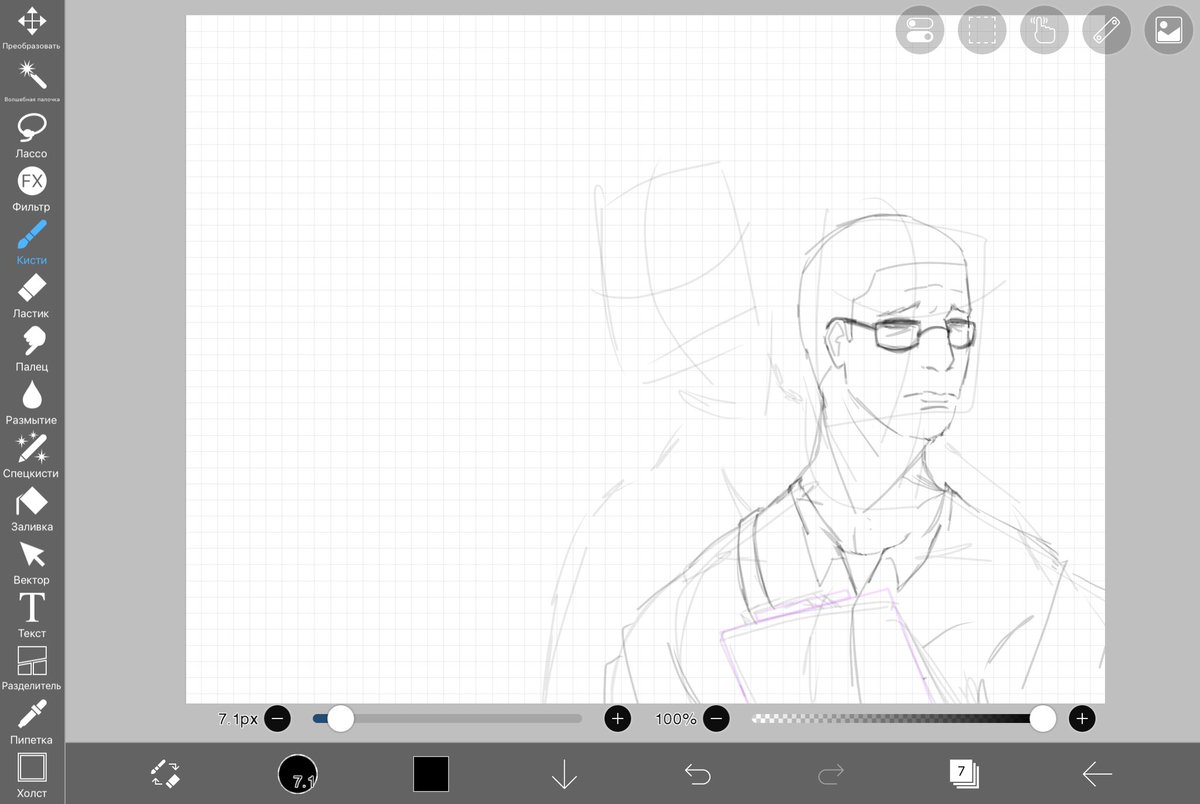Open the black color swatch
This screenshot has height=804, width=1200.
431,773
